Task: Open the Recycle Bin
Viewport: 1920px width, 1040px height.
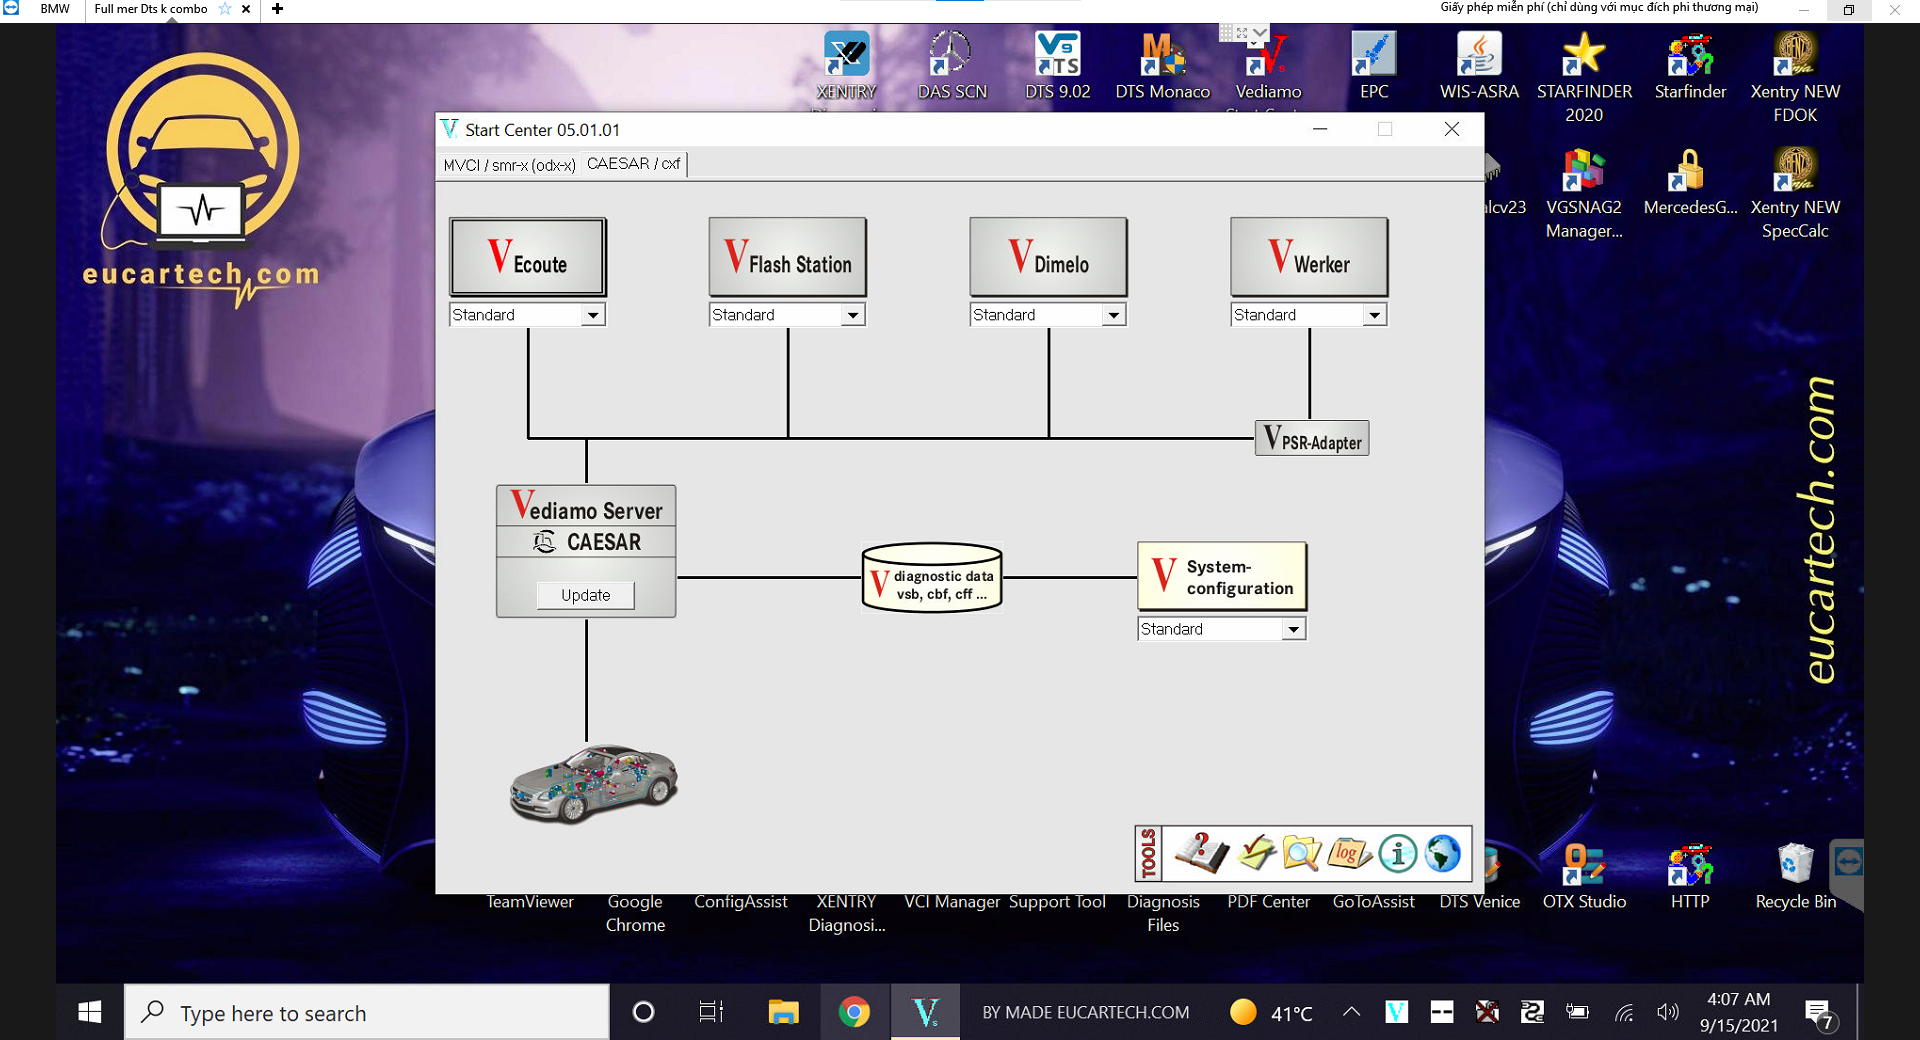Action: pyautogui.click(x=1795, y=876)
